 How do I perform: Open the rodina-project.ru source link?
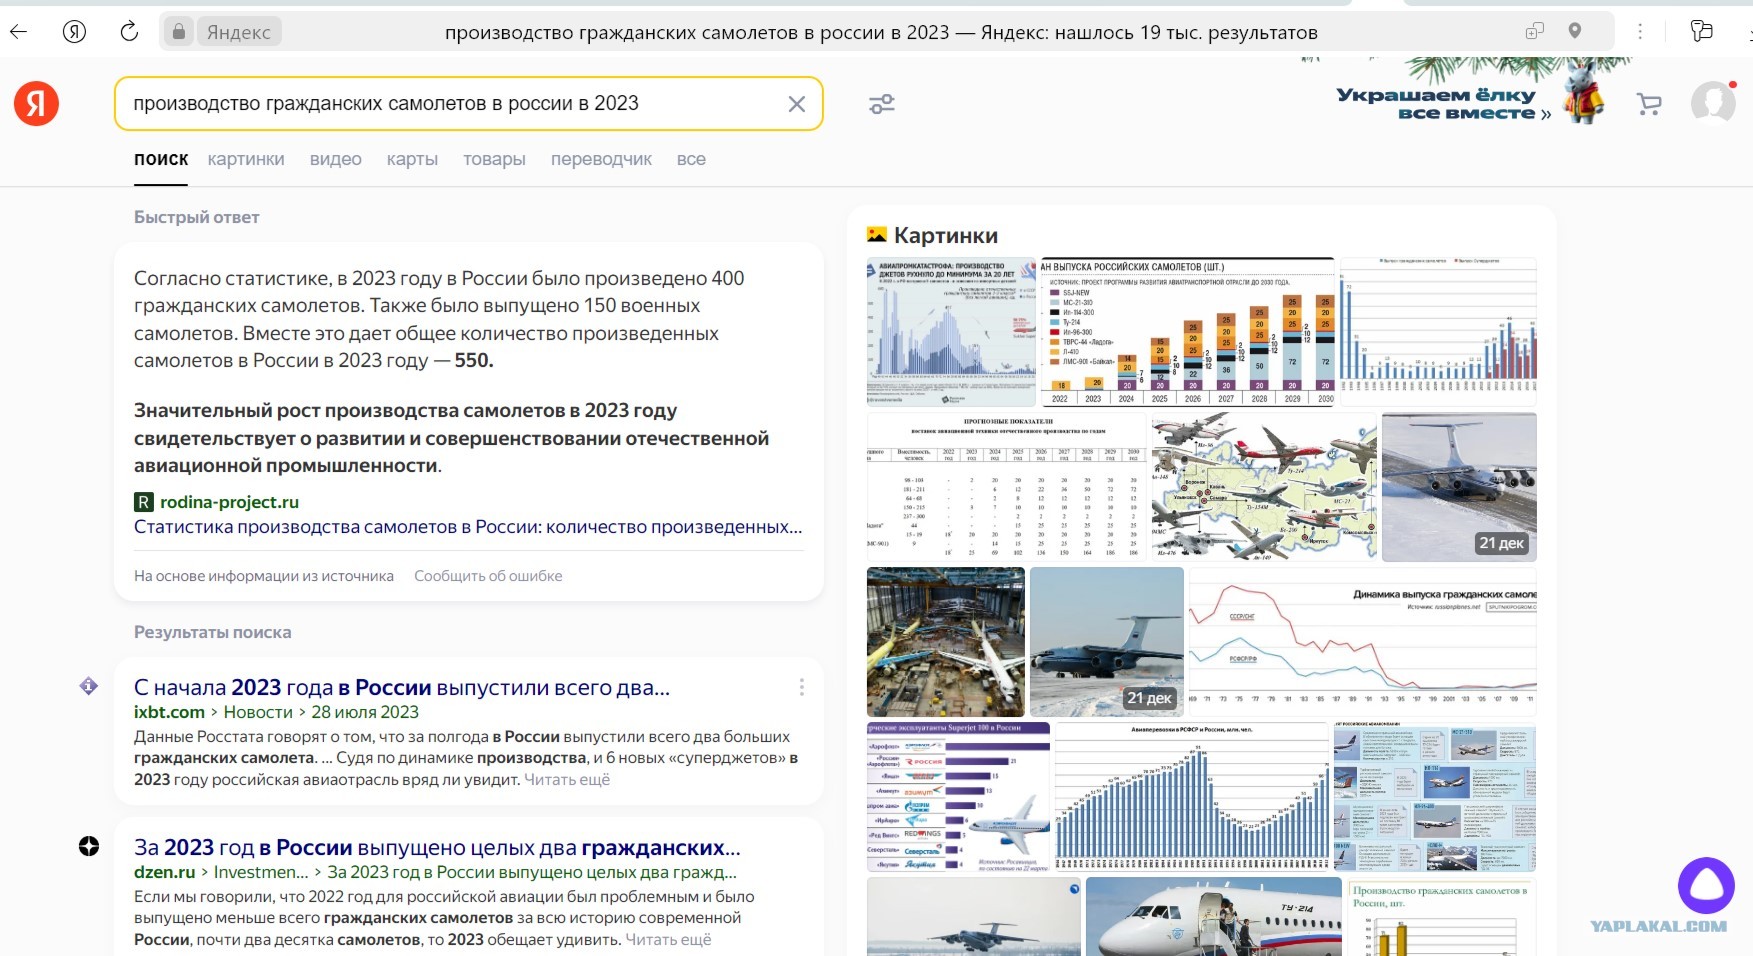pos(229,502)
